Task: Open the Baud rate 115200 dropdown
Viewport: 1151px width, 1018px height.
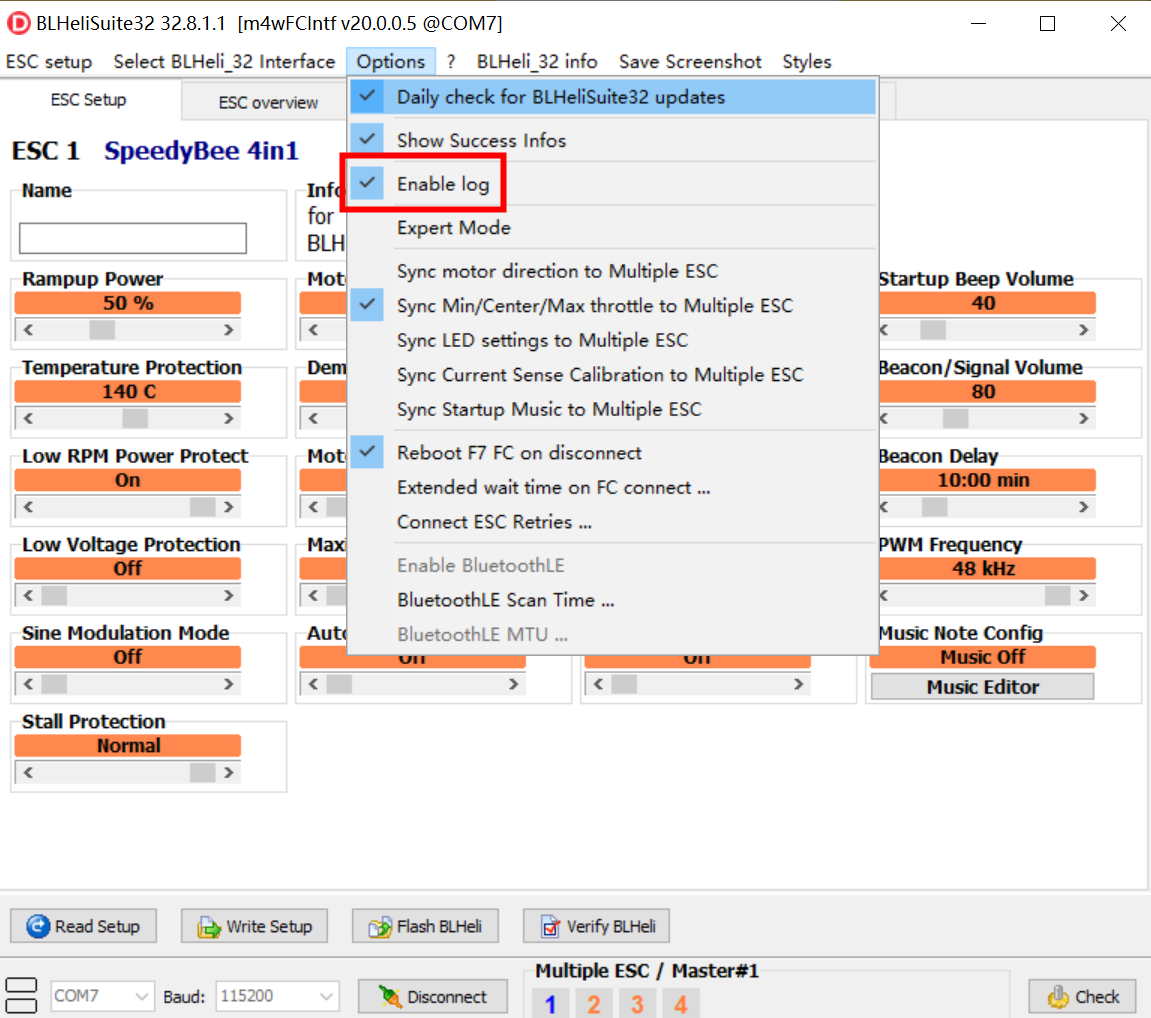Action: (x=277, y=997)
